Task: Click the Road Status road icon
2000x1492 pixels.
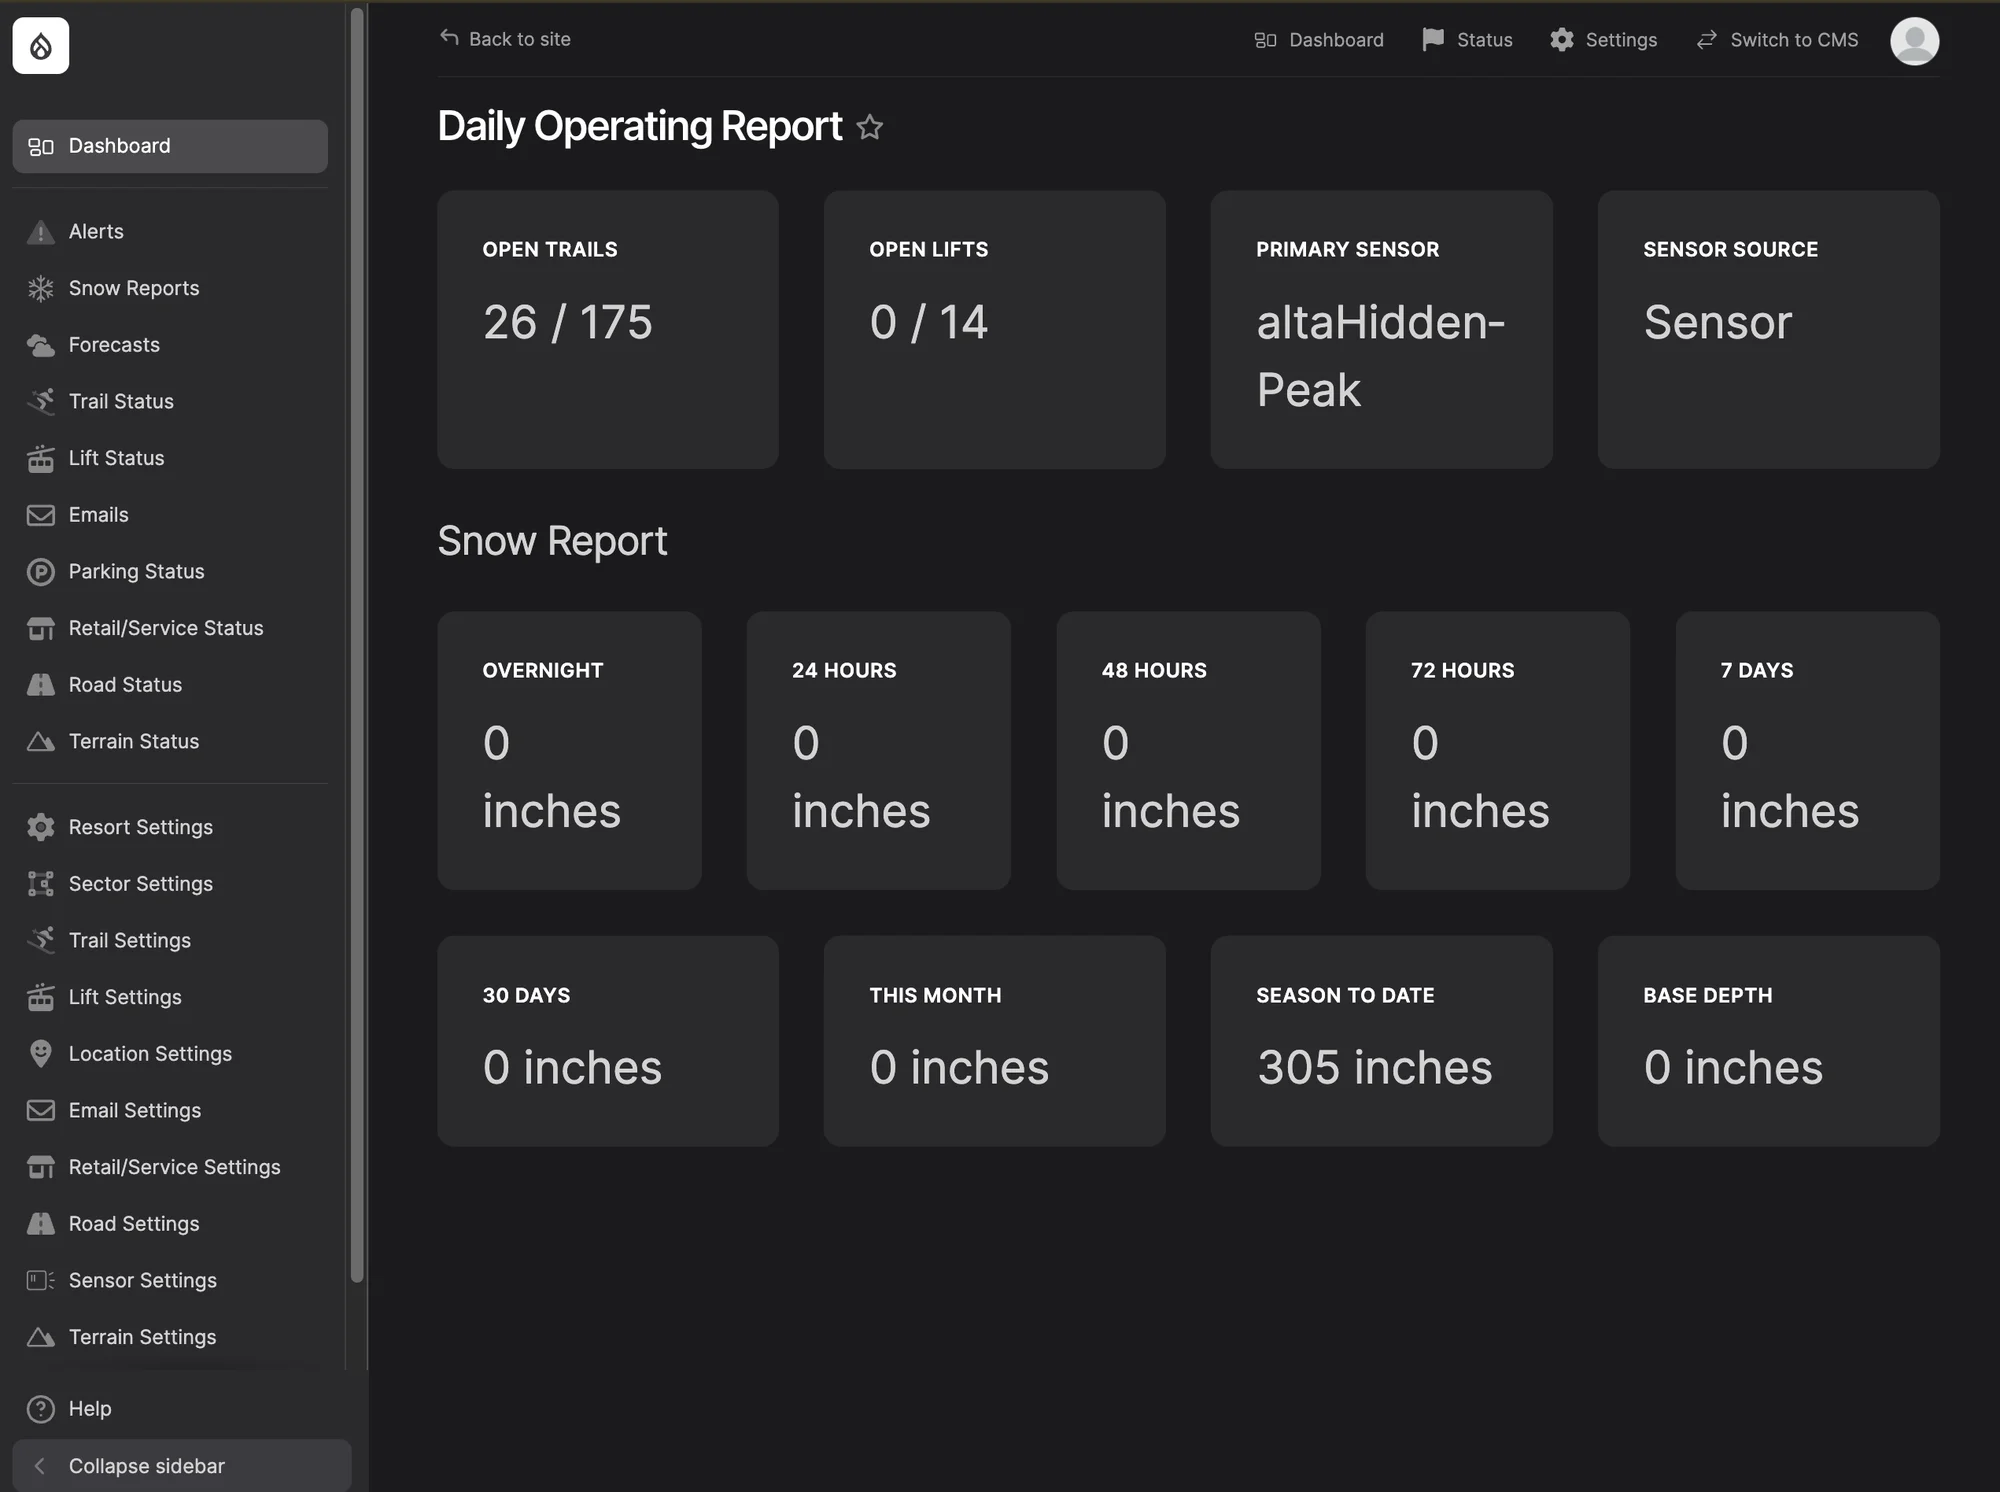Action: pyautogui.click(x=40, y=685)
